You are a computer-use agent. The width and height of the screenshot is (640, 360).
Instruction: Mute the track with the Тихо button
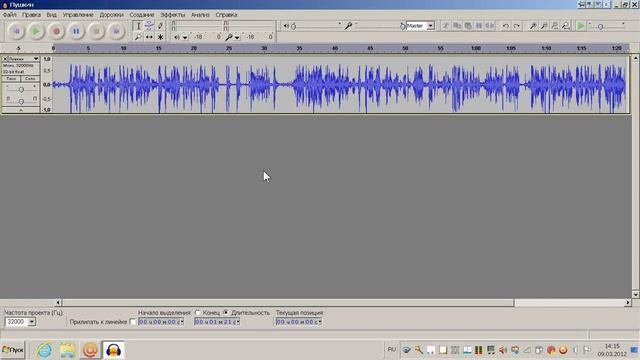11,78
